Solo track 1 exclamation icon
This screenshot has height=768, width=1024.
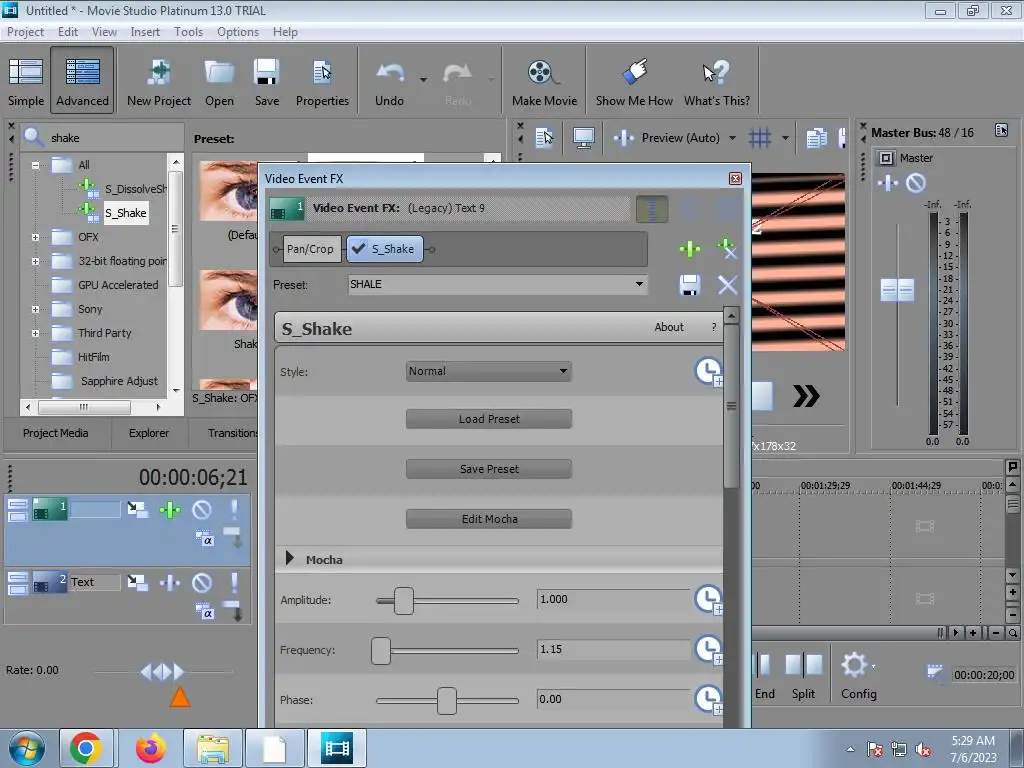[x=234, y=509]
